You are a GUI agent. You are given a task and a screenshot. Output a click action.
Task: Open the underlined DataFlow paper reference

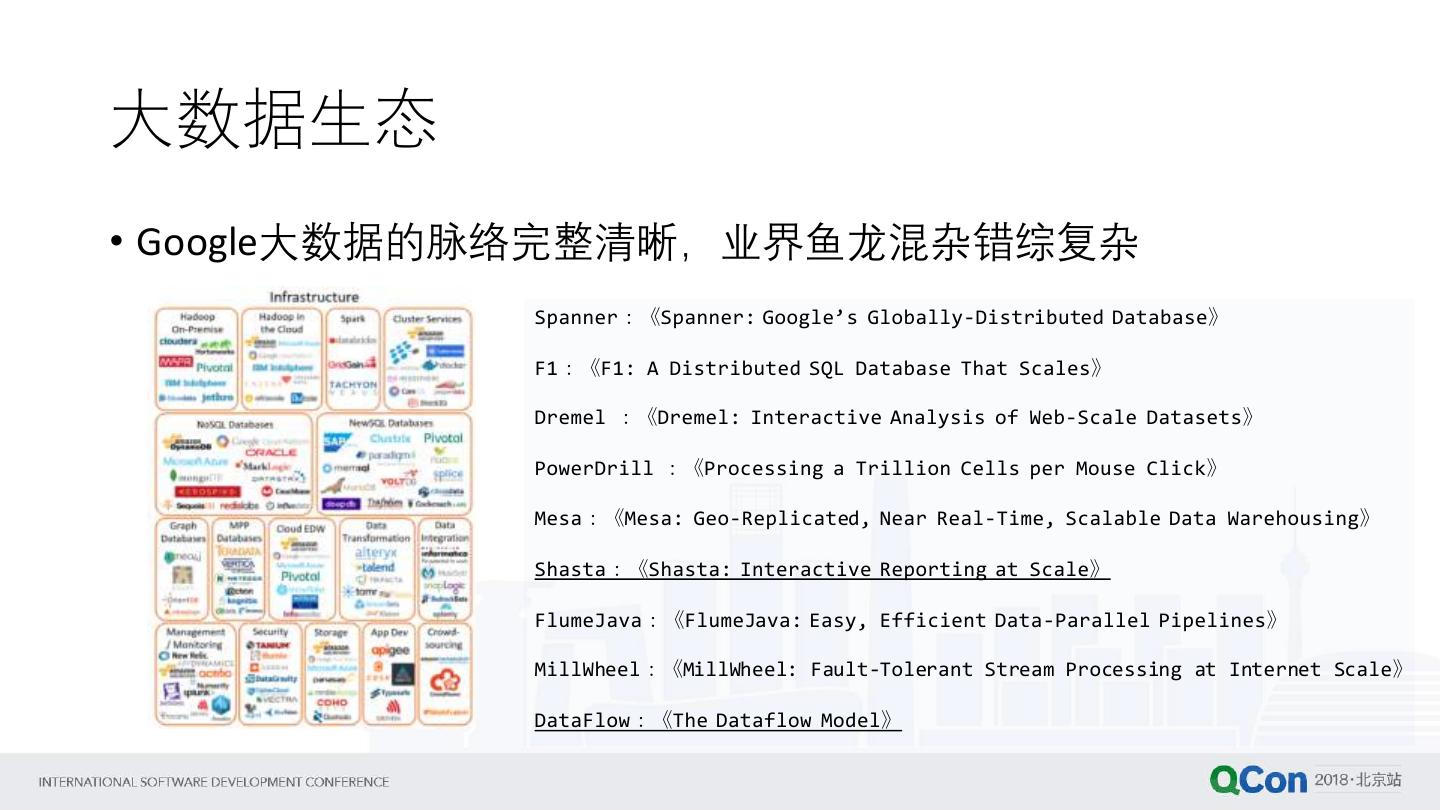pyautogui.click(x=718, y=720)
